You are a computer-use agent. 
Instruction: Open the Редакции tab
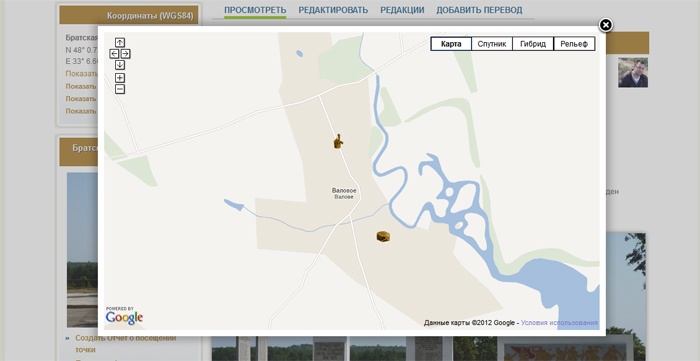402,10
